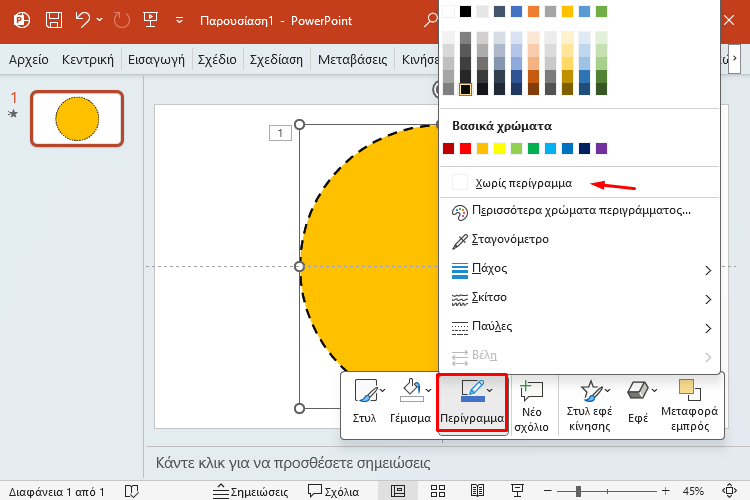Save the presentation with the disk icon

click(x=54, y=20)
